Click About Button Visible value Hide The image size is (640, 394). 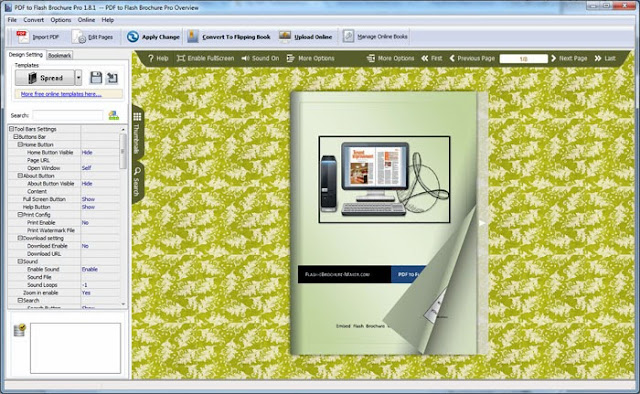[x=87, y=184]
